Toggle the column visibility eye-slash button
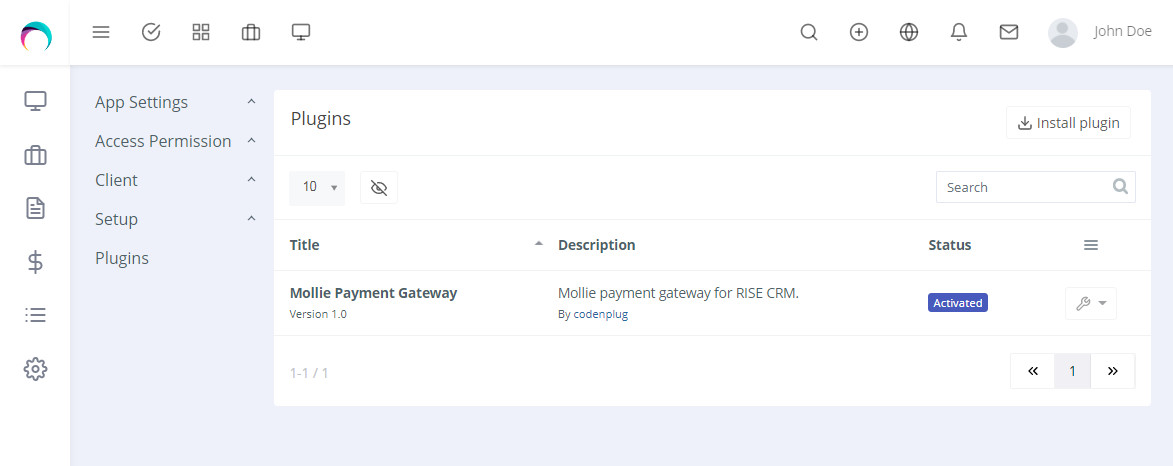1173x466 pixels. point(378,187)
